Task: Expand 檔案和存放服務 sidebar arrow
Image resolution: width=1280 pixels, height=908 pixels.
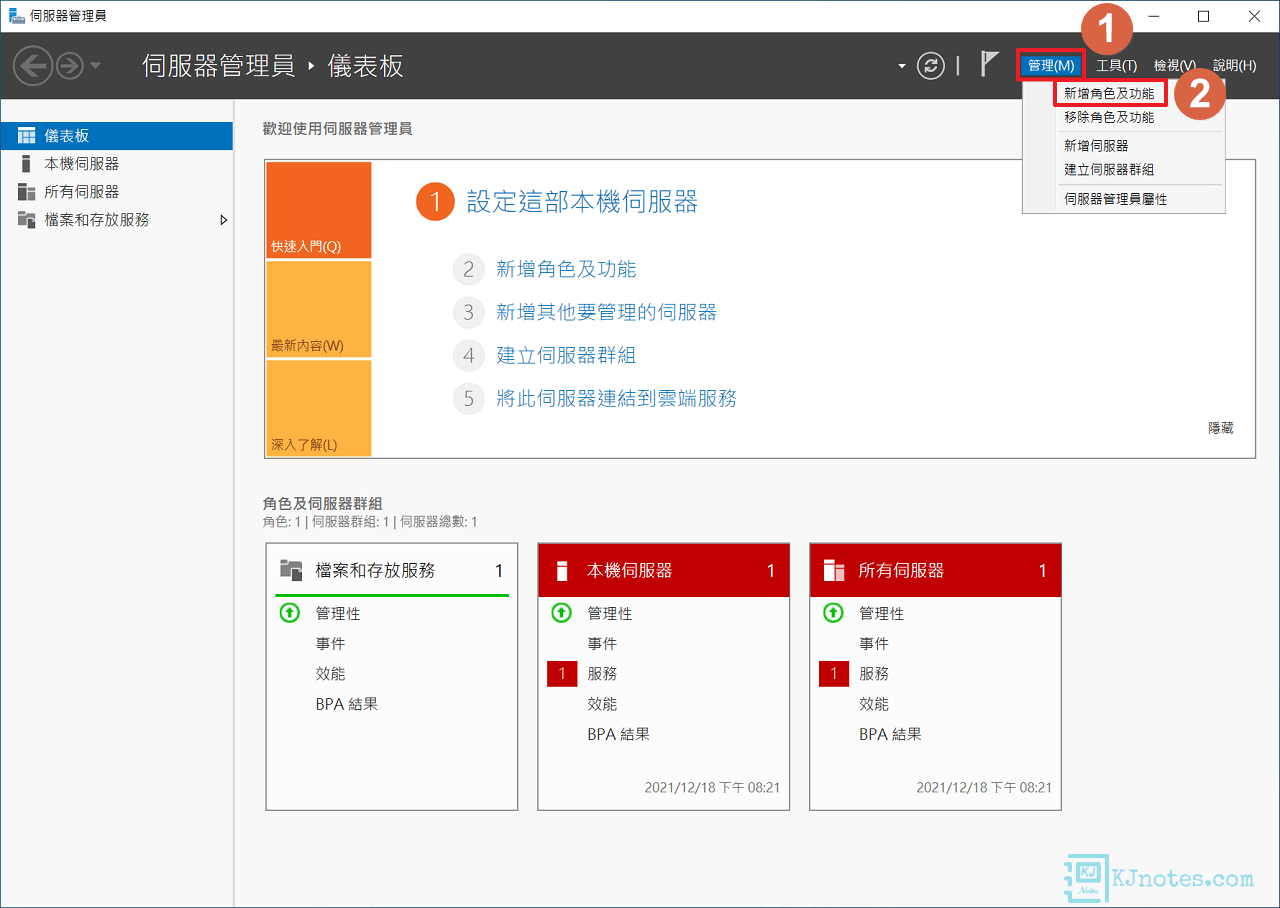Action: click(224, 220)
